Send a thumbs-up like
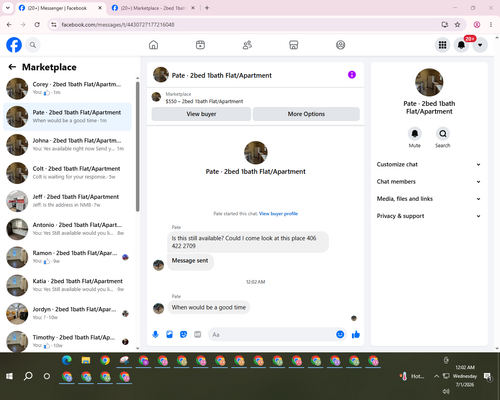 click(356, 334)
